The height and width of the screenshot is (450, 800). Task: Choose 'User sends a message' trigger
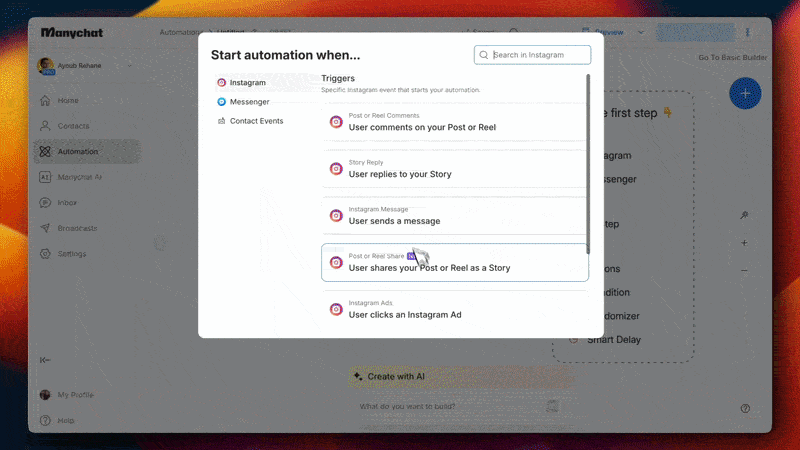point(454,216)
